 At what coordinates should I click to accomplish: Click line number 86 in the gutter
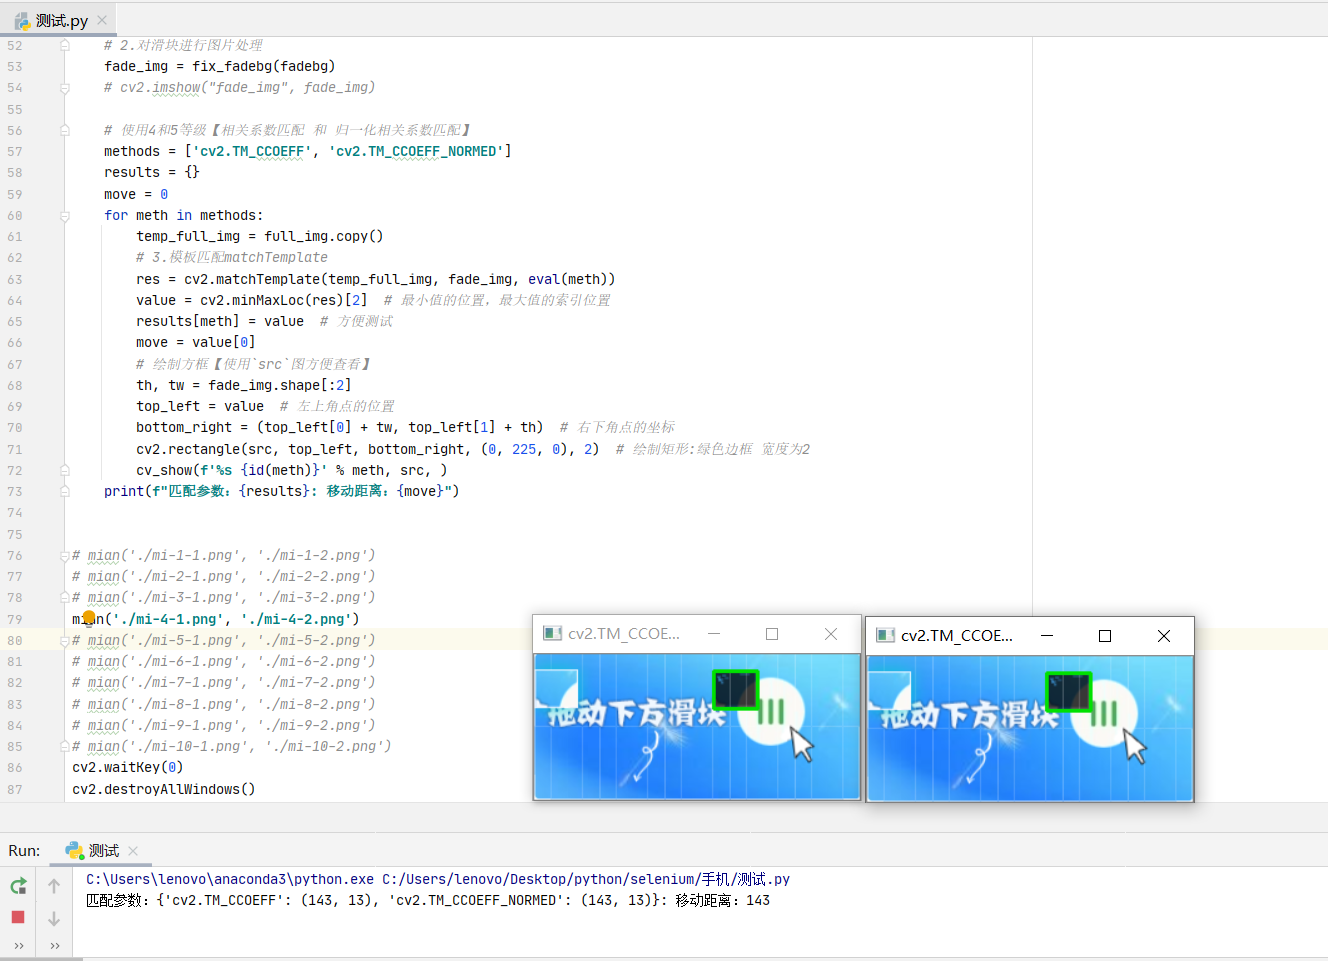point(15,768)
